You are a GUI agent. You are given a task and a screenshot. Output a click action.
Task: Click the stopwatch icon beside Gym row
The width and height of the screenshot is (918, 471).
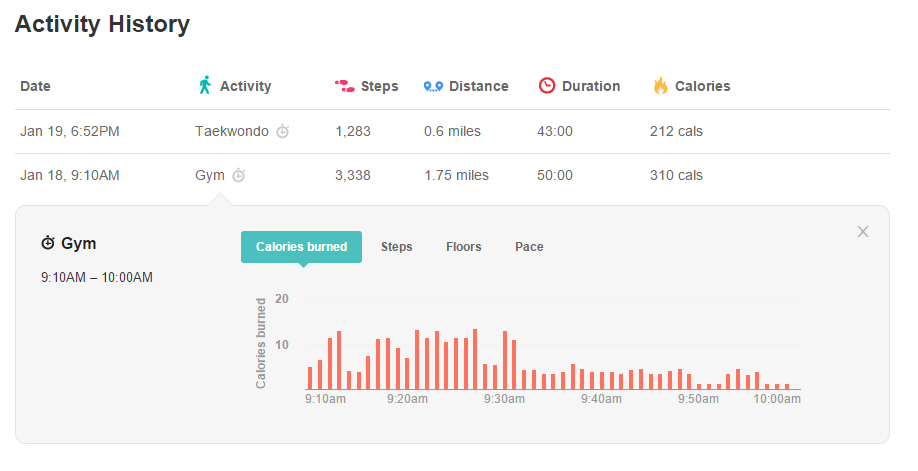point(238,176)
